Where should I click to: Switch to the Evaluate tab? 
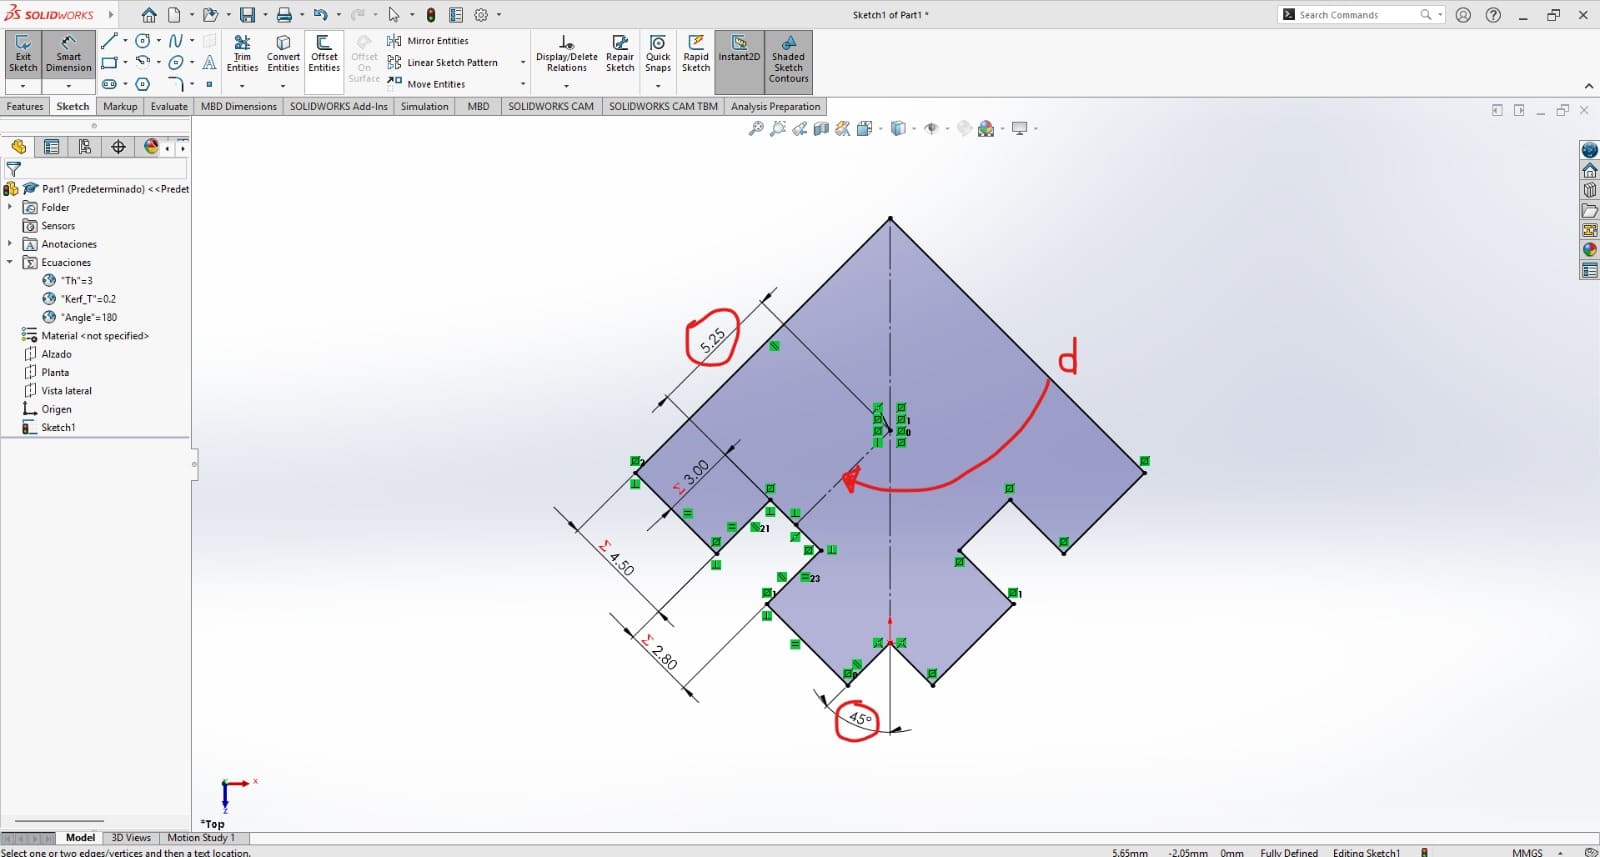pos(169,106)
